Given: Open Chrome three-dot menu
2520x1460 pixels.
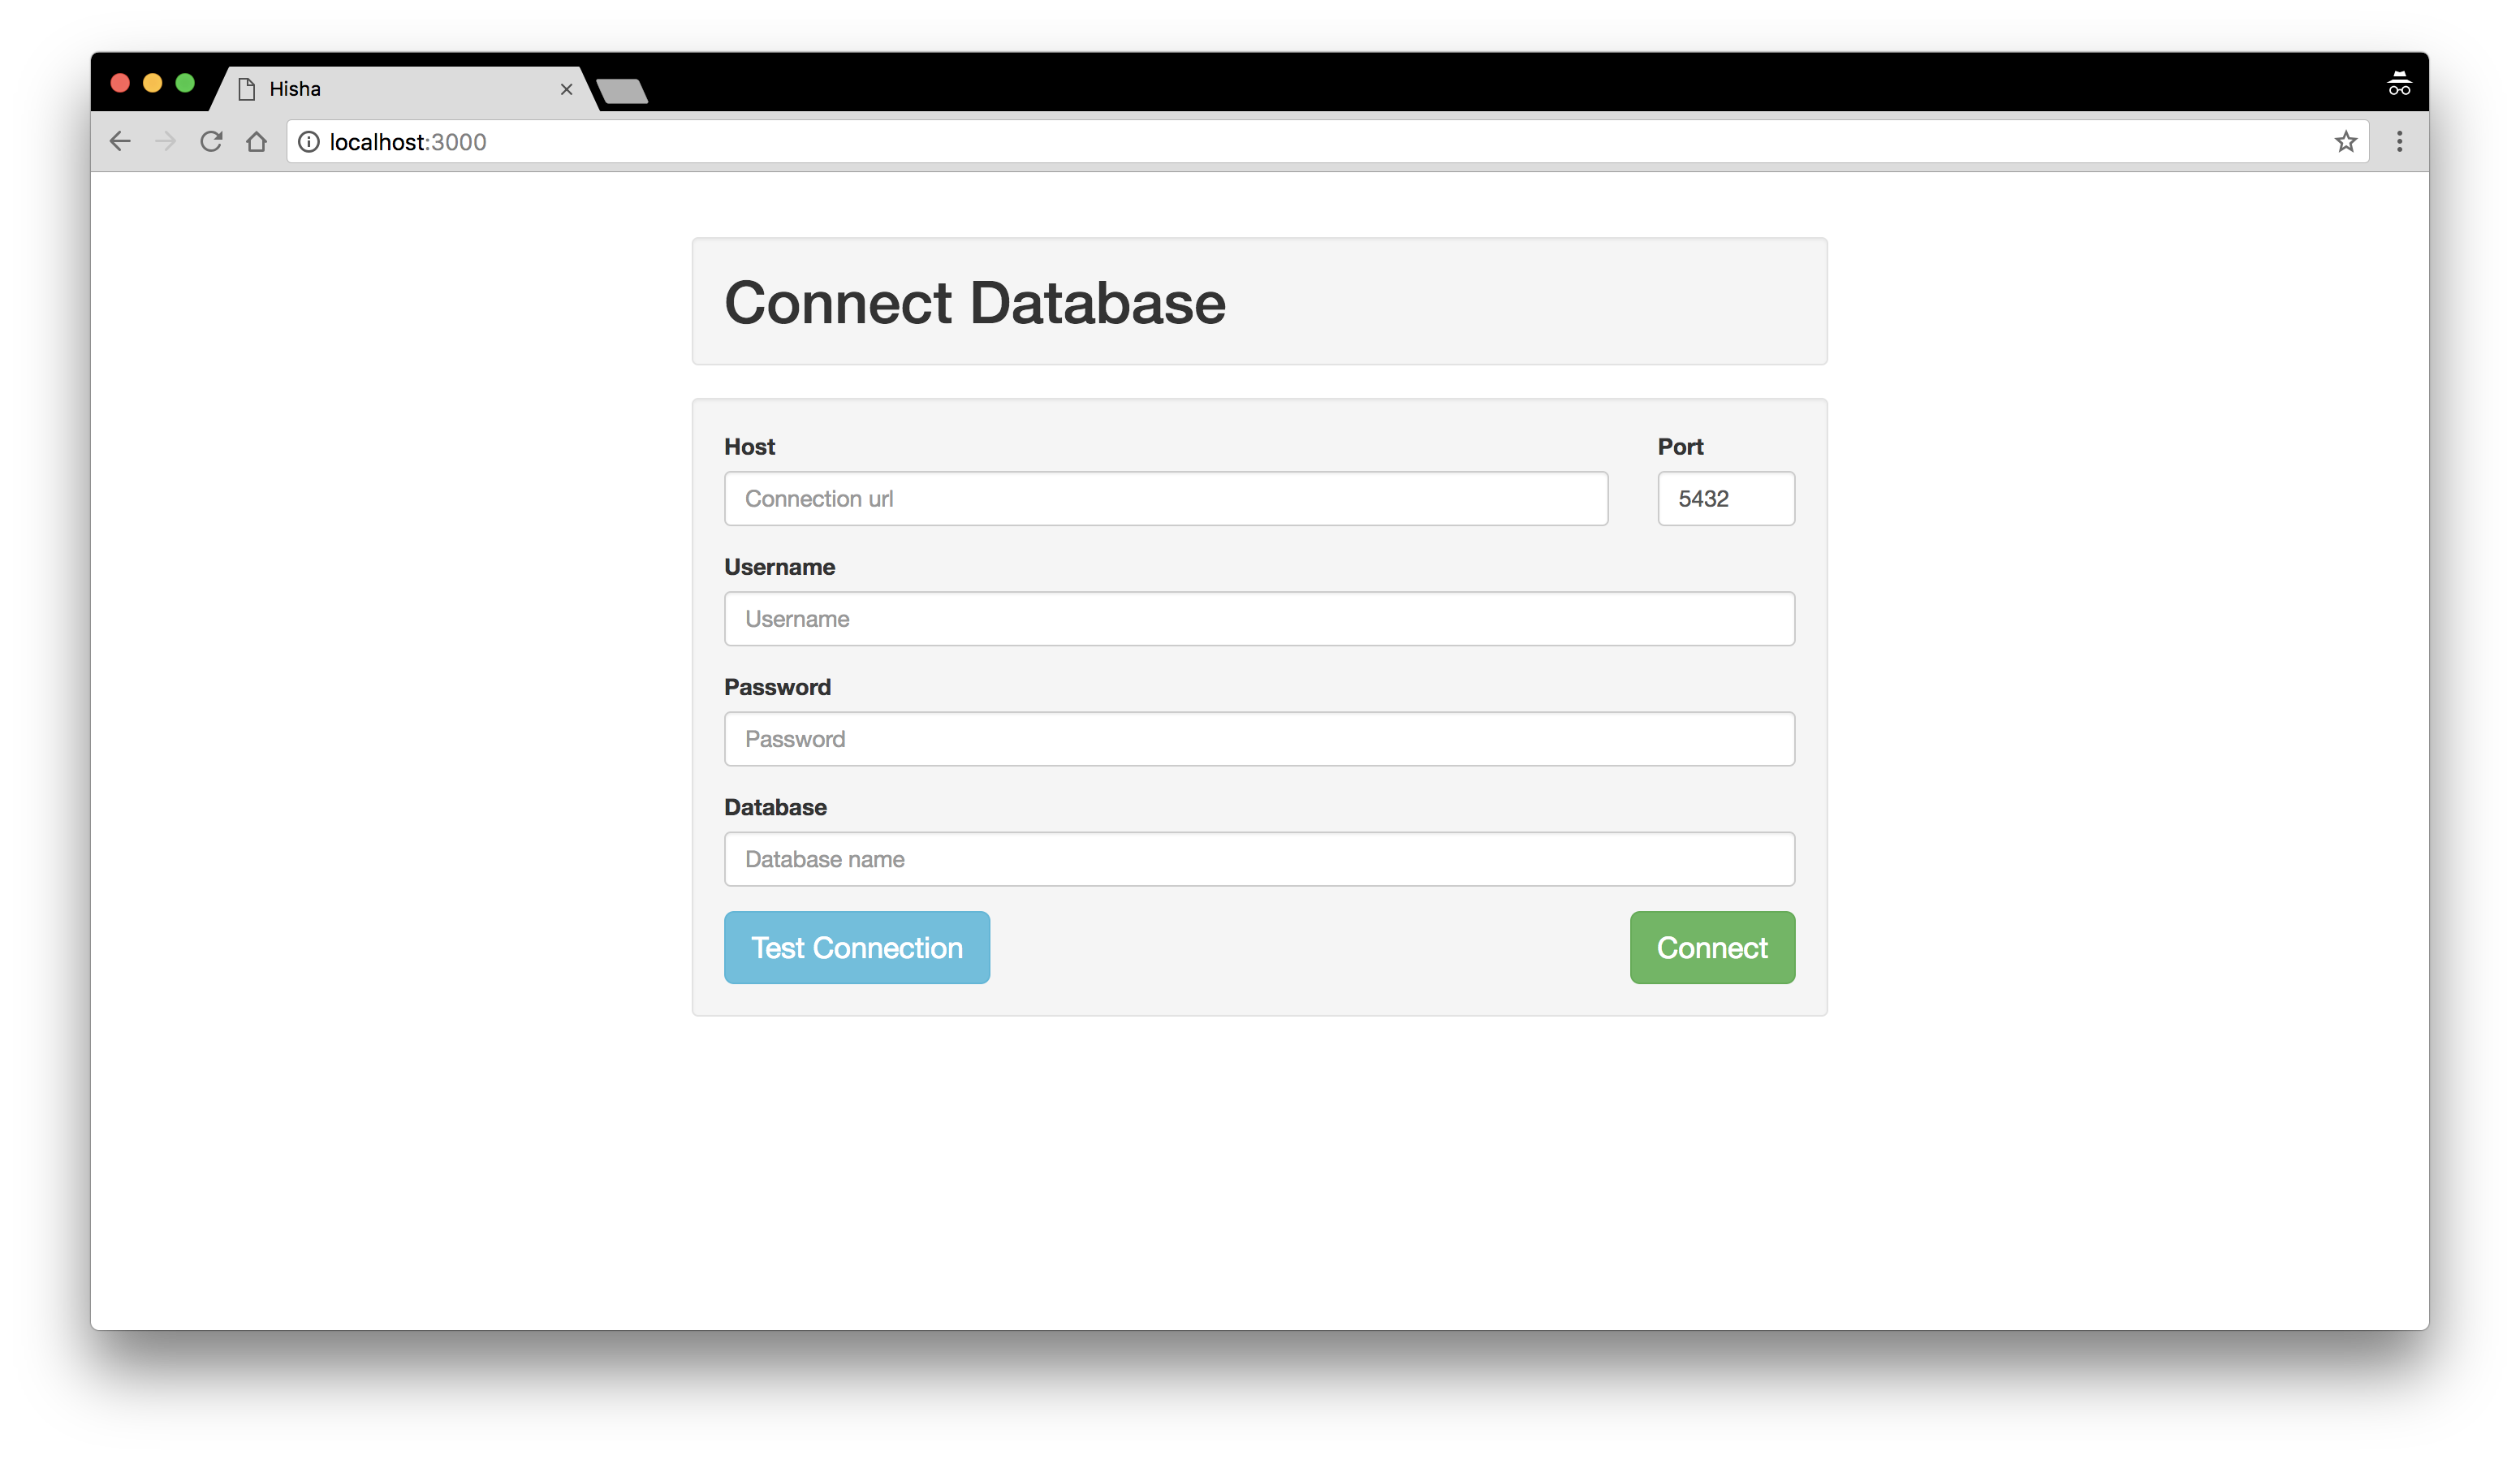Looking at the screenshot, I should tap(2399, 142).
